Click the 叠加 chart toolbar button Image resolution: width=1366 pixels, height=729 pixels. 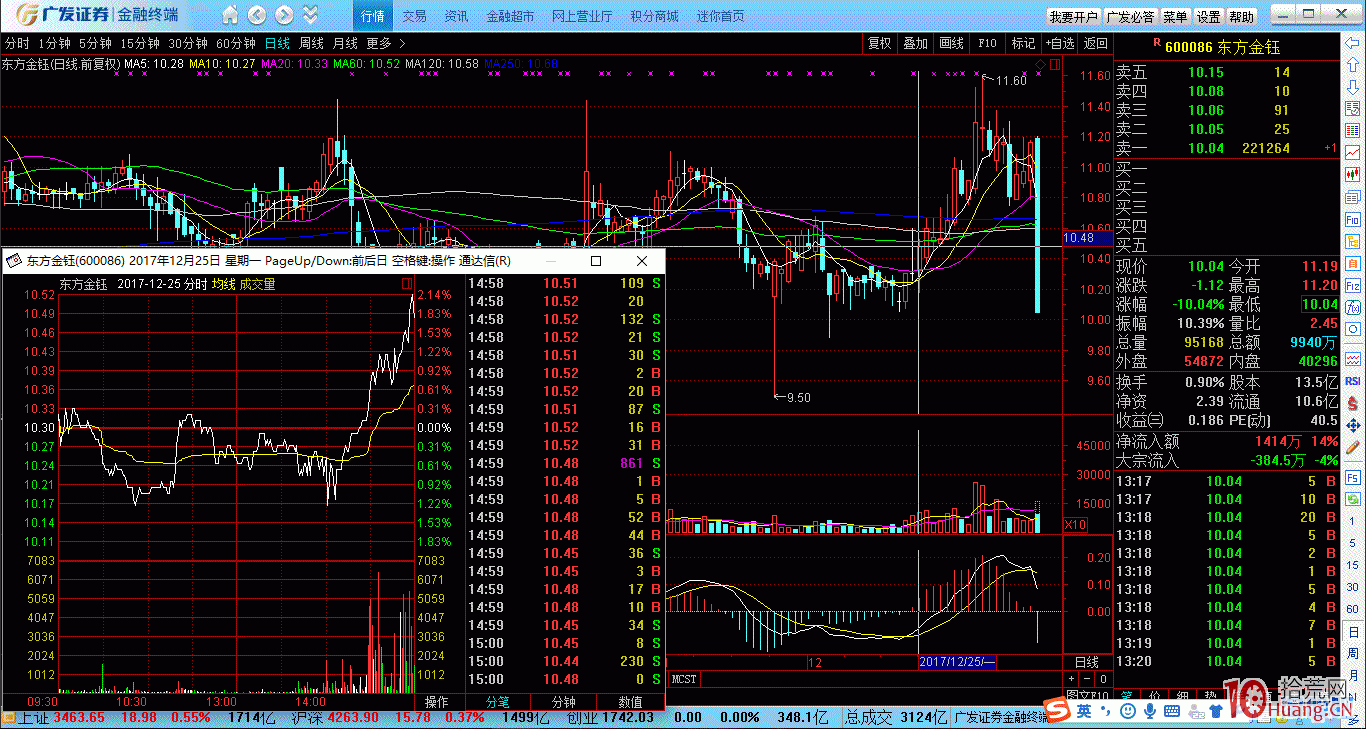pos(916,43)
